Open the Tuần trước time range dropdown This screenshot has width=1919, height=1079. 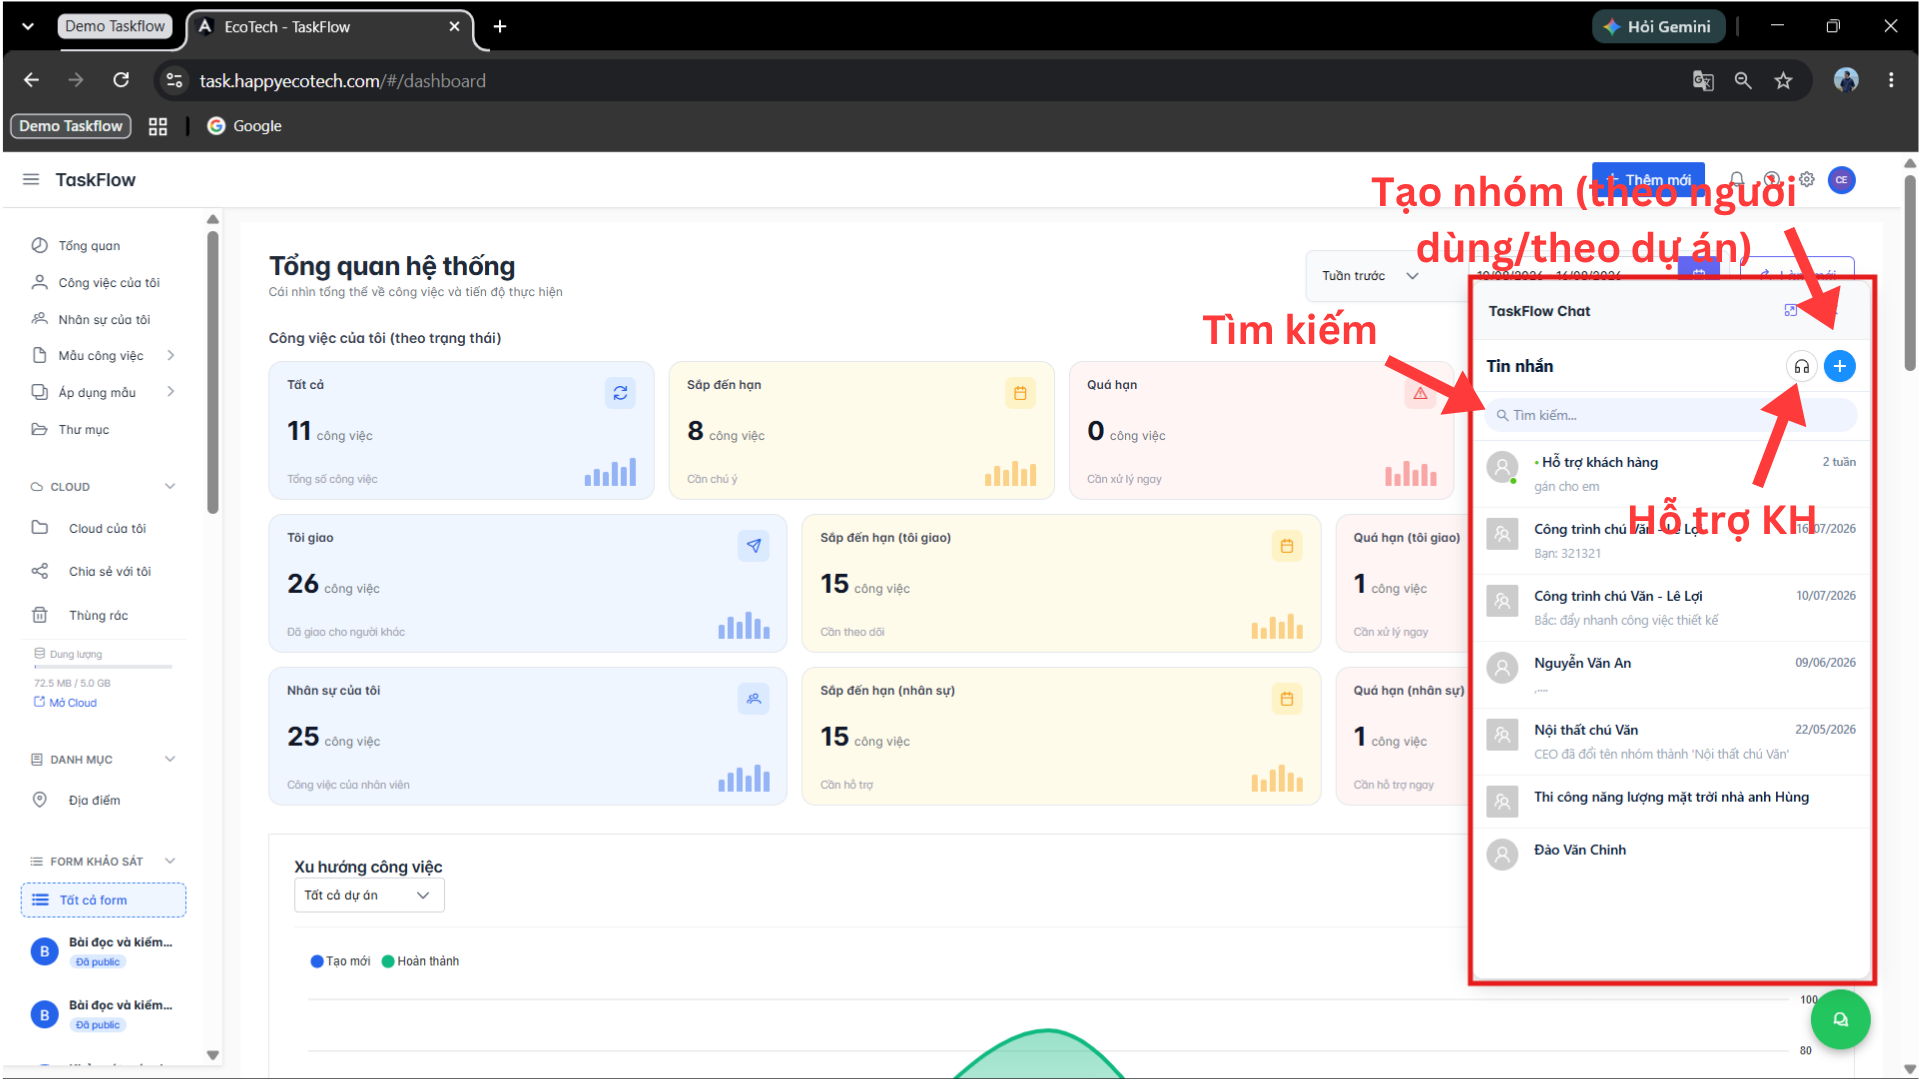click(x=1370, y=276)
